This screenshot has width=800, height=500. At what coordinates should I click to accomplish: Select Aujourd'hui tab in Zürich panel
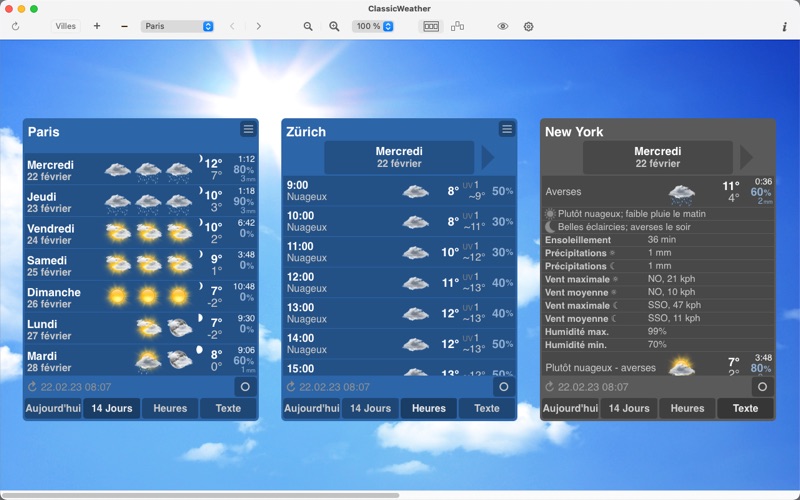[312, 408]
